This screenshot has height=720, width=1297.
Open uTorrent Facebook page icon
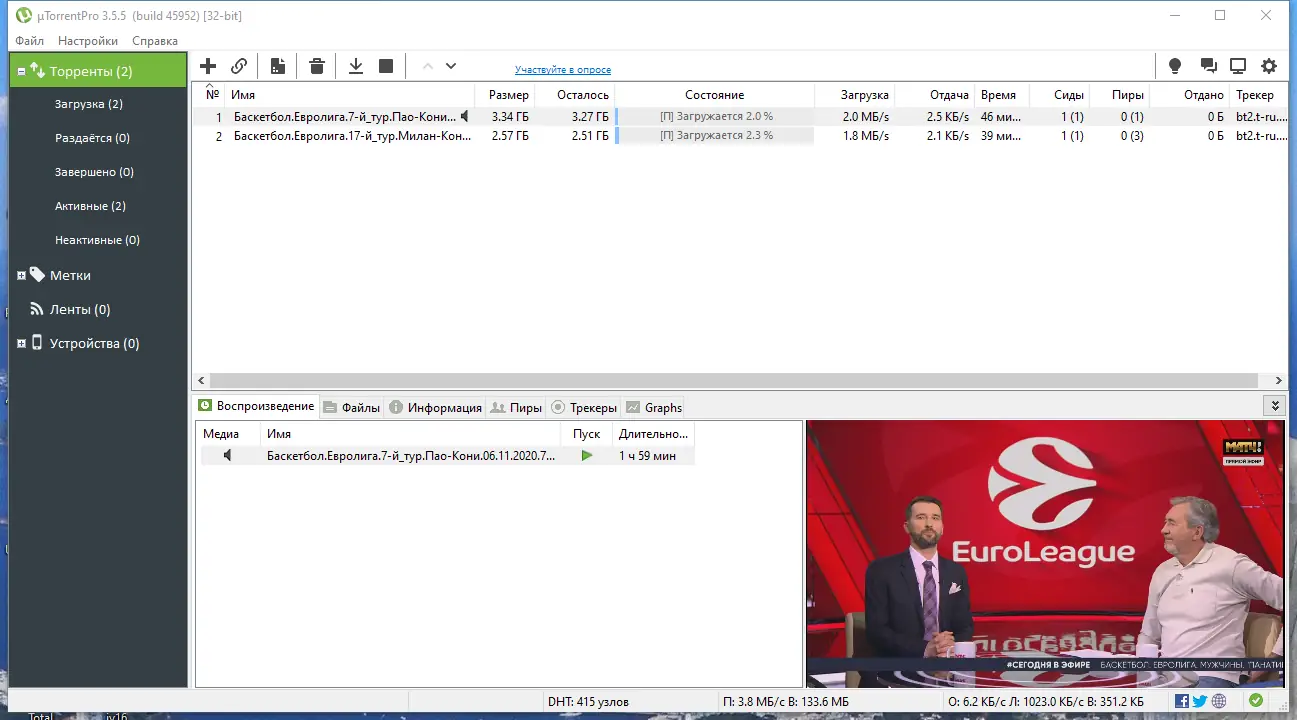click(x=1181, y=701)
